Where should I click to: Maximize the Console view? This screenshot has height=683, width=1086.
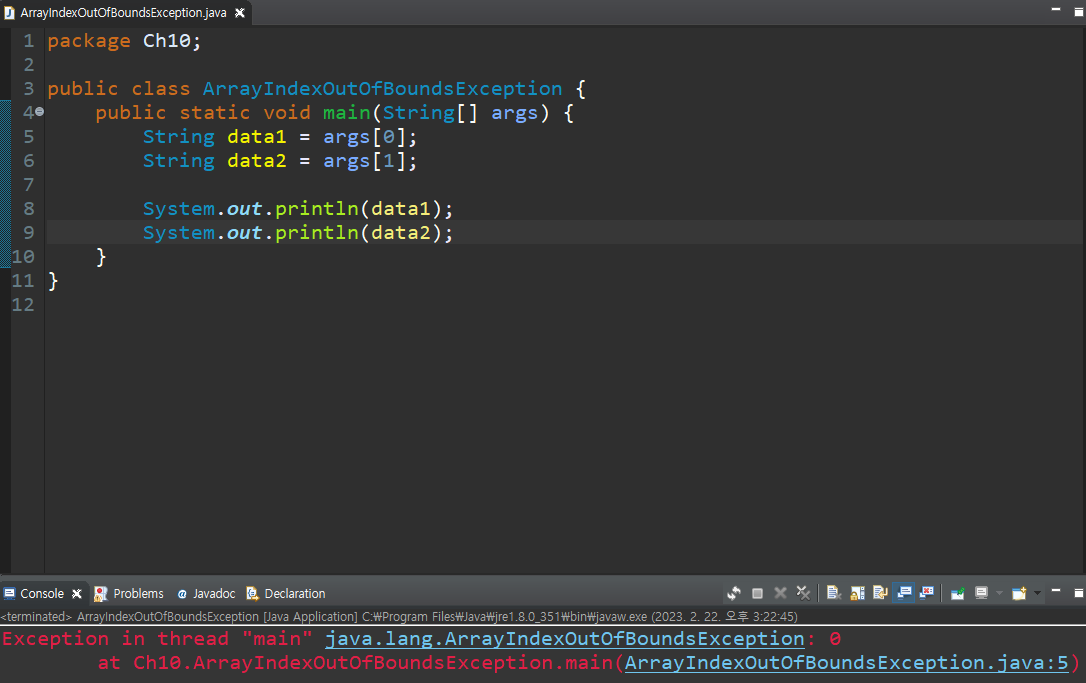click(1079, 593)
